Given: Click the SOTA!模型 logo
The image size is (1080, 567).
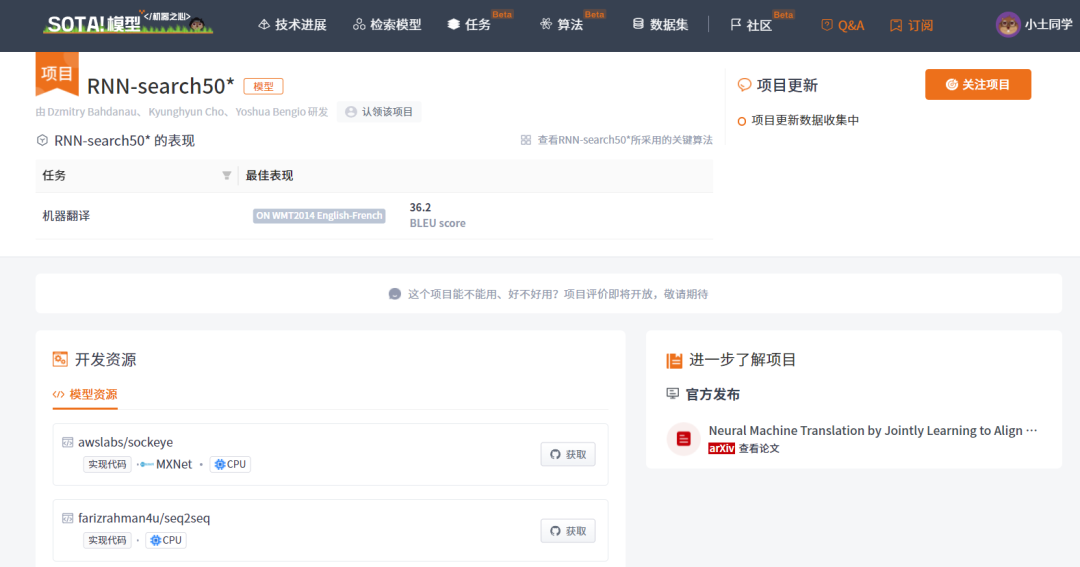Looking at the screenshot, I should click(x=128, y=23).
